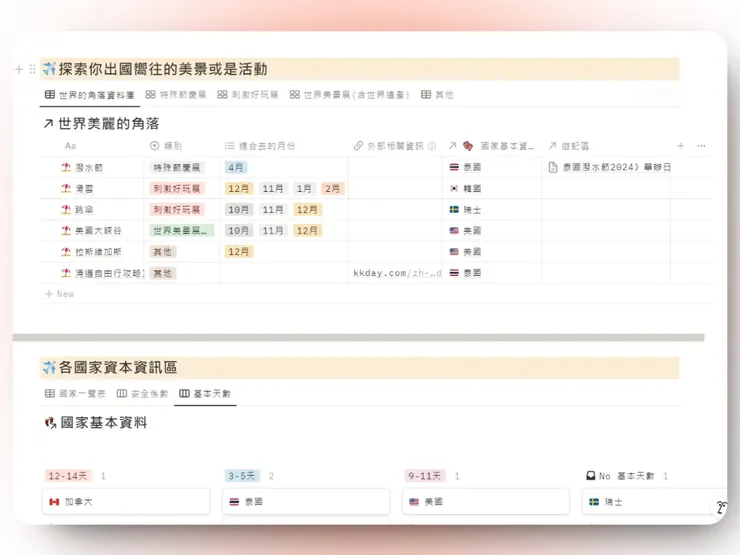
Task: Click the flag icon in the 跳傘 row
Action: tap(454, 210)
